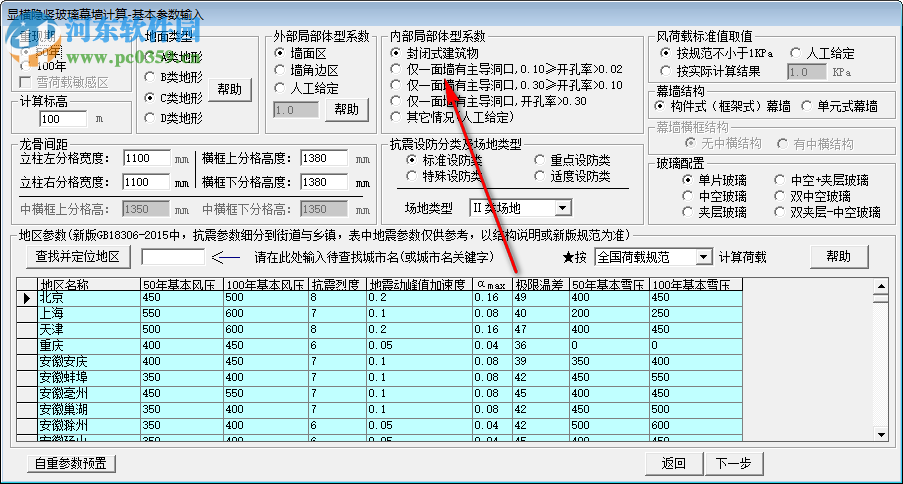Viewport: 903px width, 484px height.
Task: Select 北京 row in region table
Action: 379,298
